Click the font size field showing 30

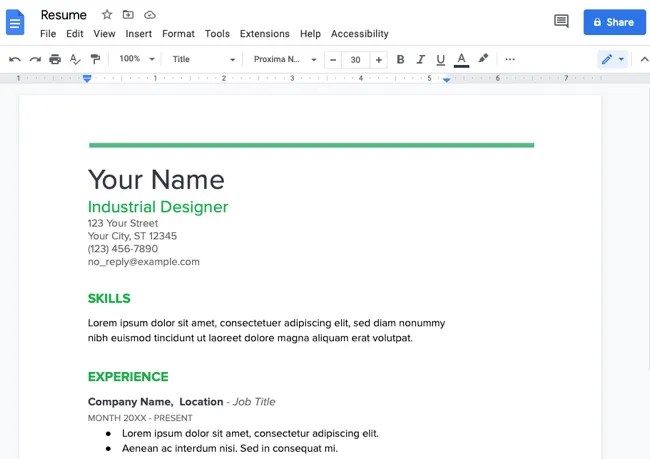(x=355, y=60)
